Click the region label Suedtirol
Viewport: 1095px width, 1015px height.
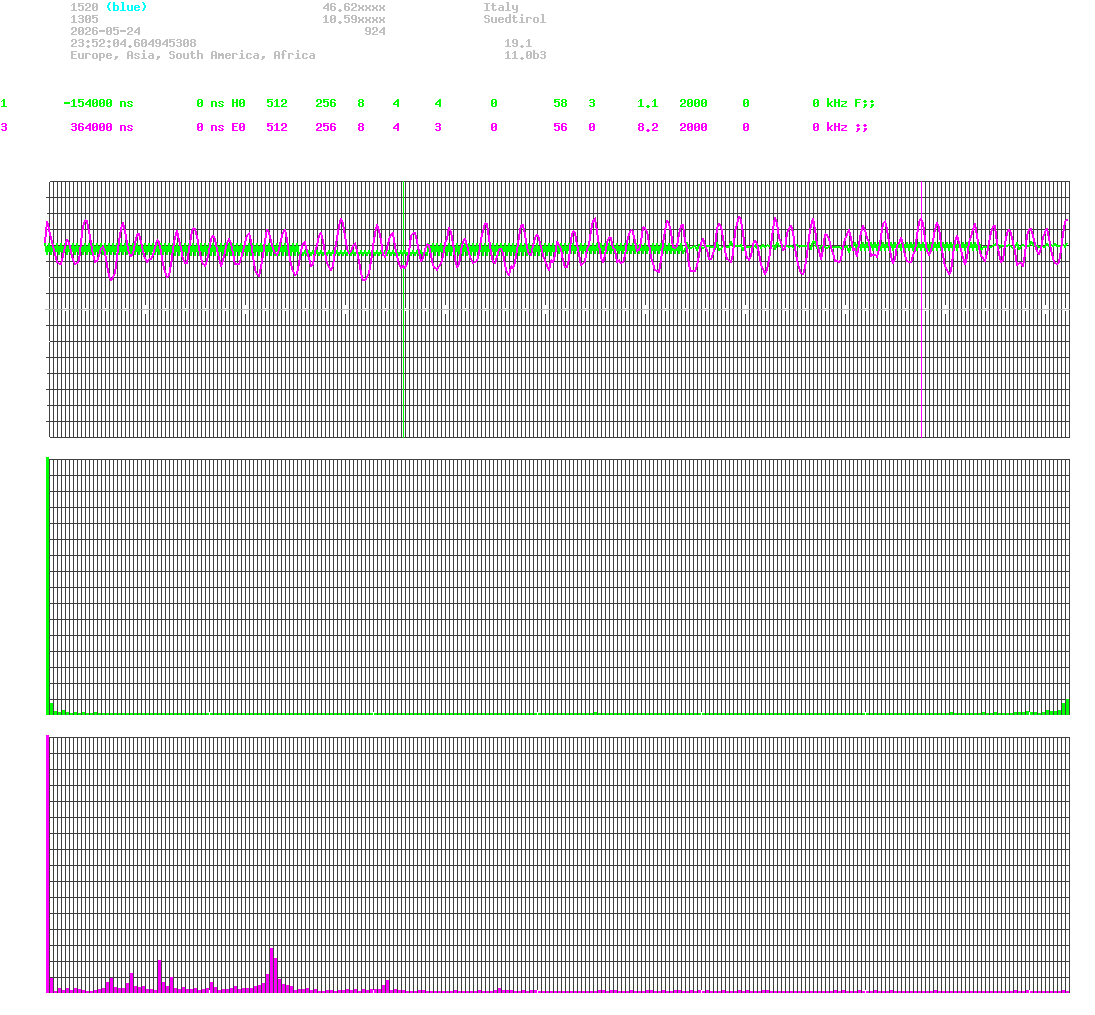[x=515, y=19]
